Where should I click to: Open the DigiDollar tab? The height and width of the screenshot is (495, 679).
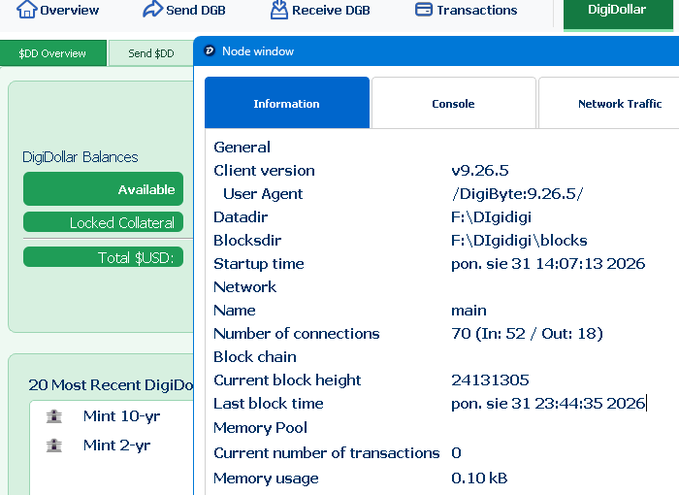point(618,14)
